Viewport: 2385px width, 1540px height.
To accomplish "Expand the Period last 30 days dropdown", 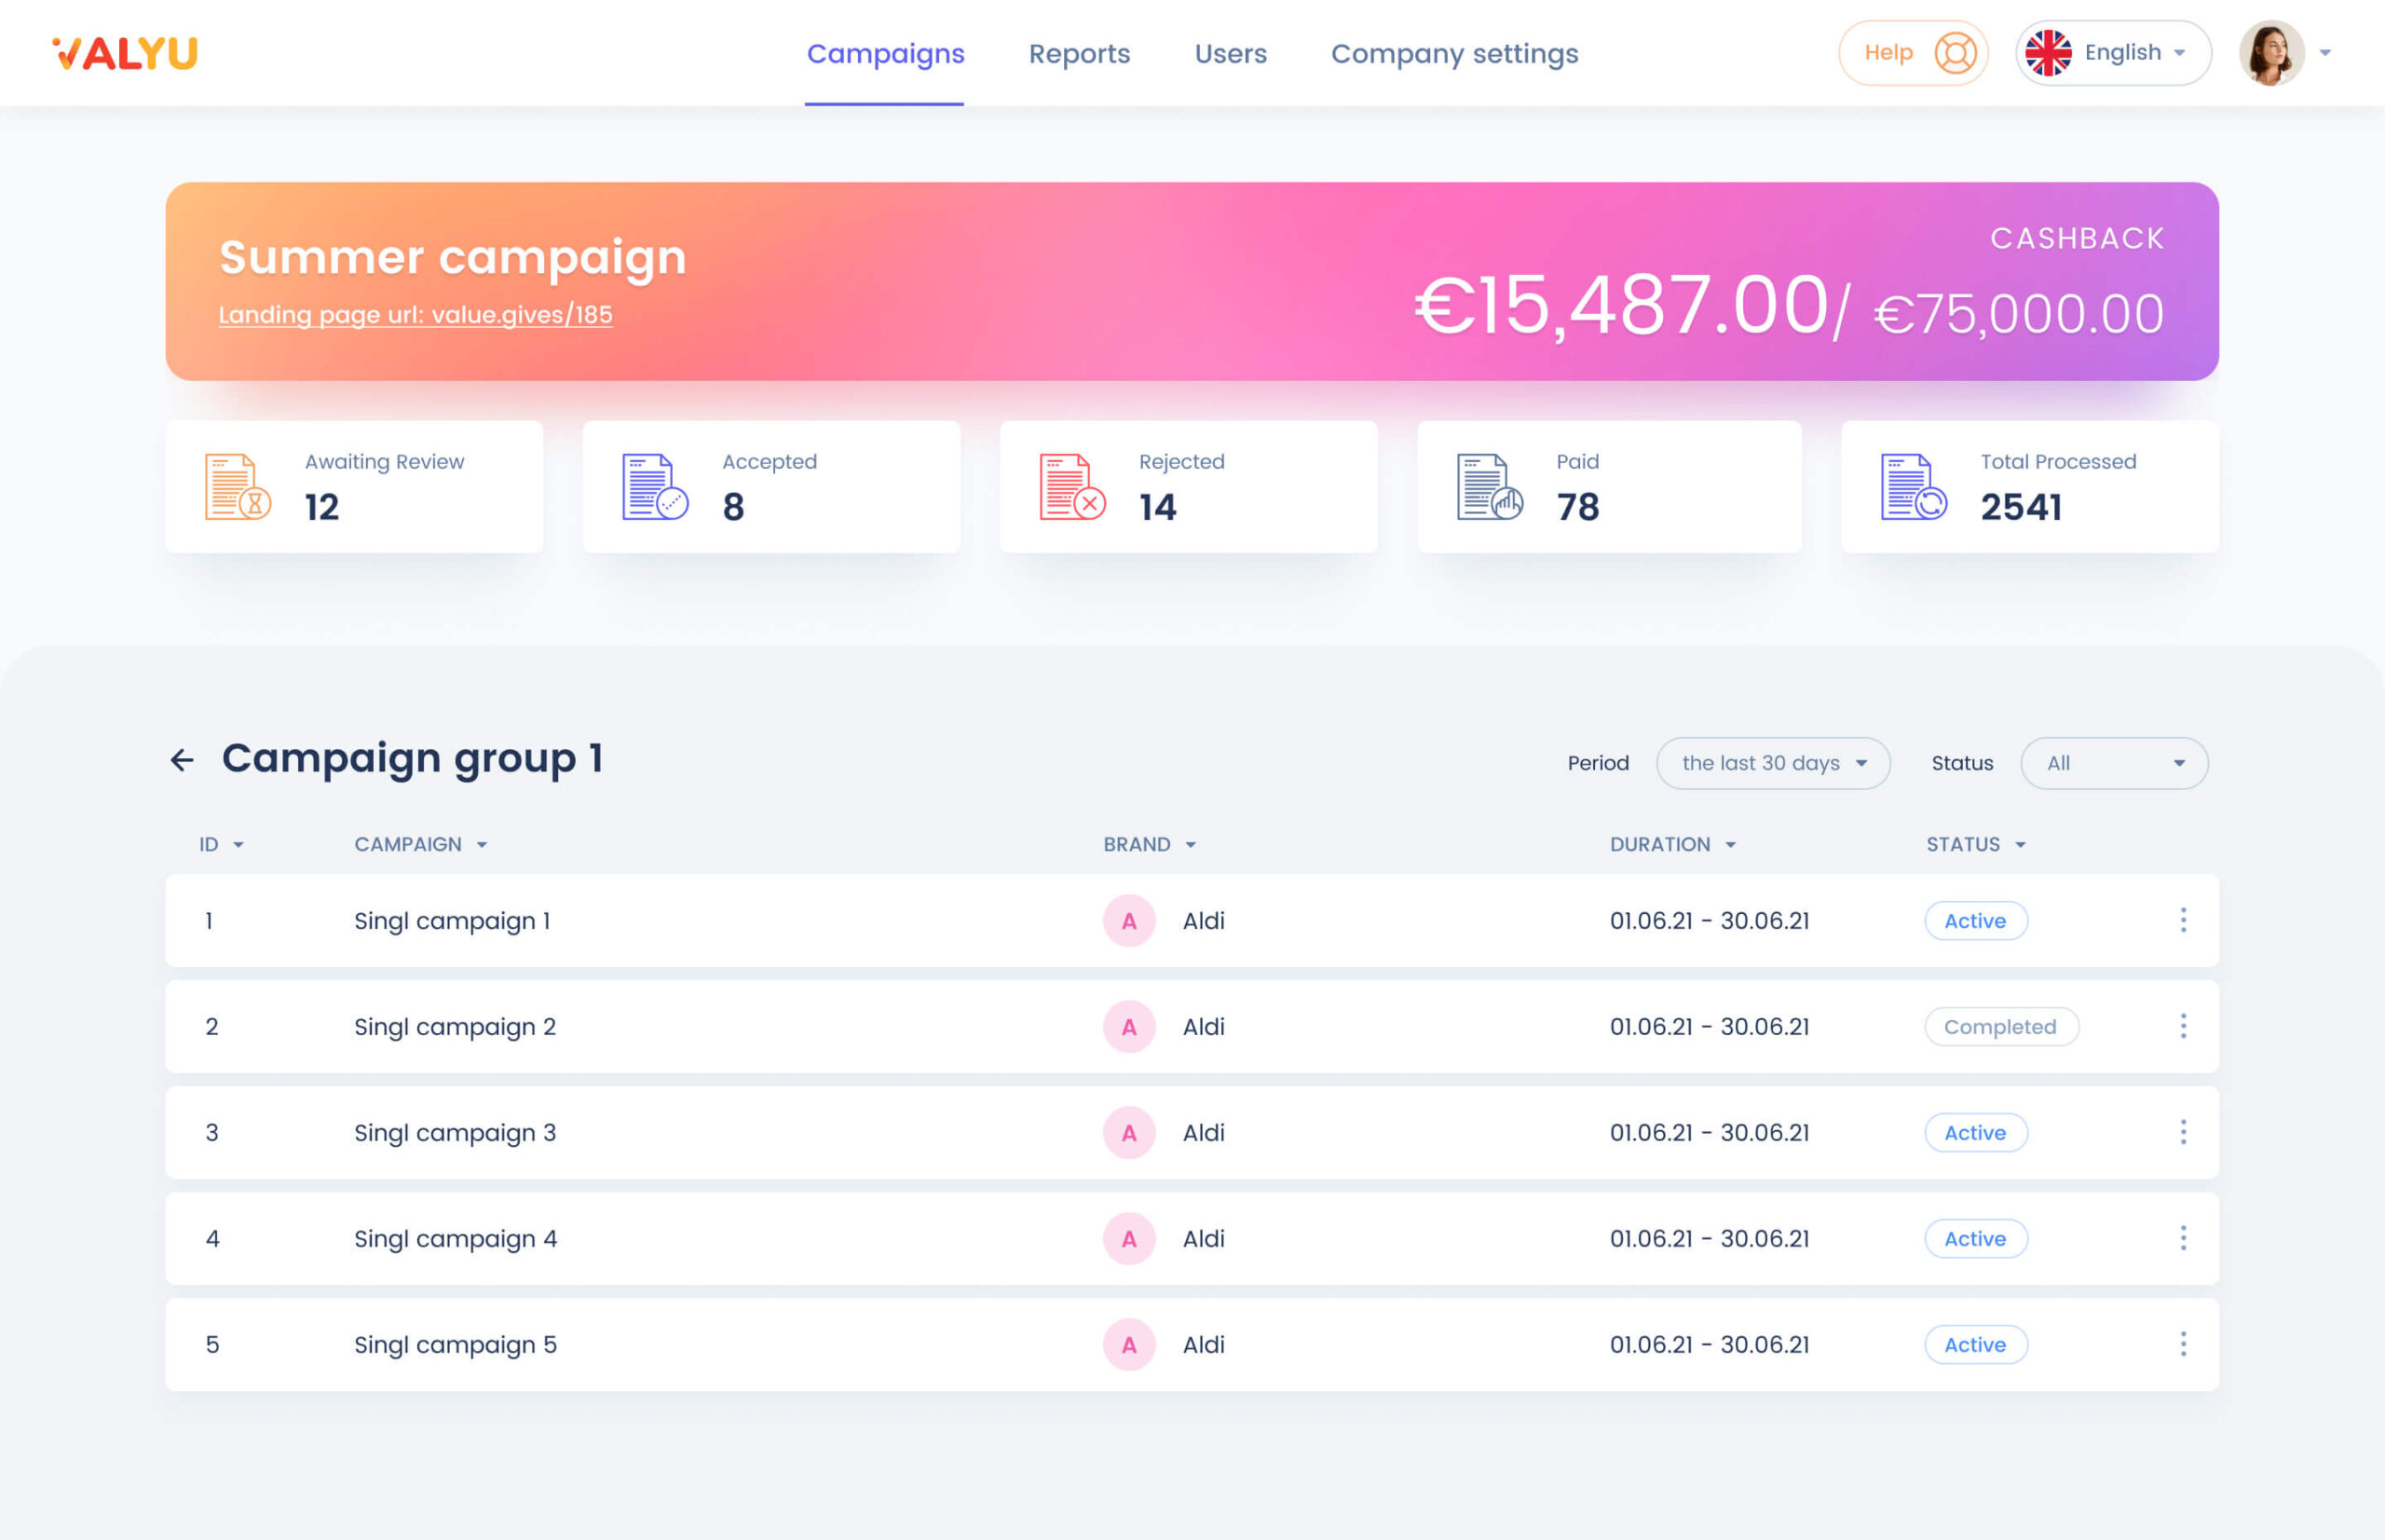I will [x=1773, y=763].
